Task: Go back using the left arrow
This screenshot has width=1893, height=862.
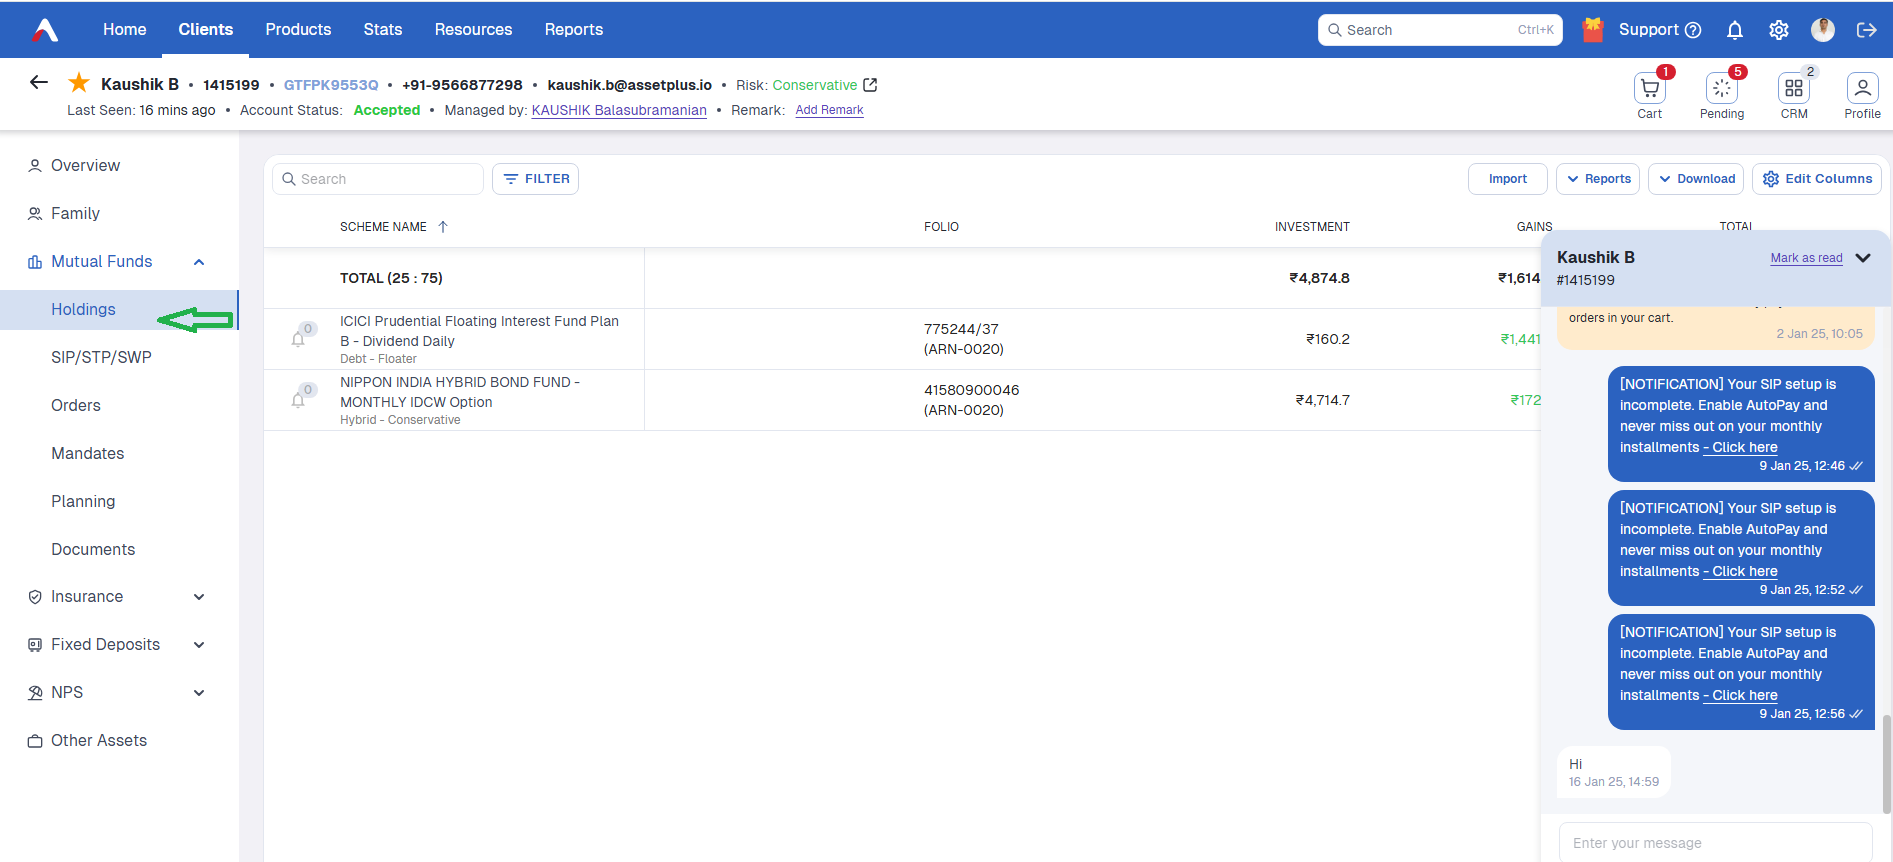Action: pos(39,82)
